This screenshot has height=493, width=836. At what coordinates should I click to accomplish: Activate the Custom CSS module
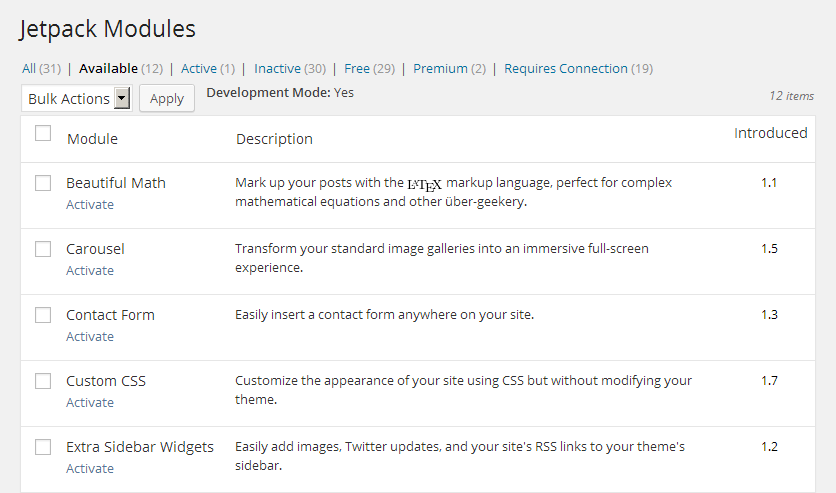coord(90,403)
